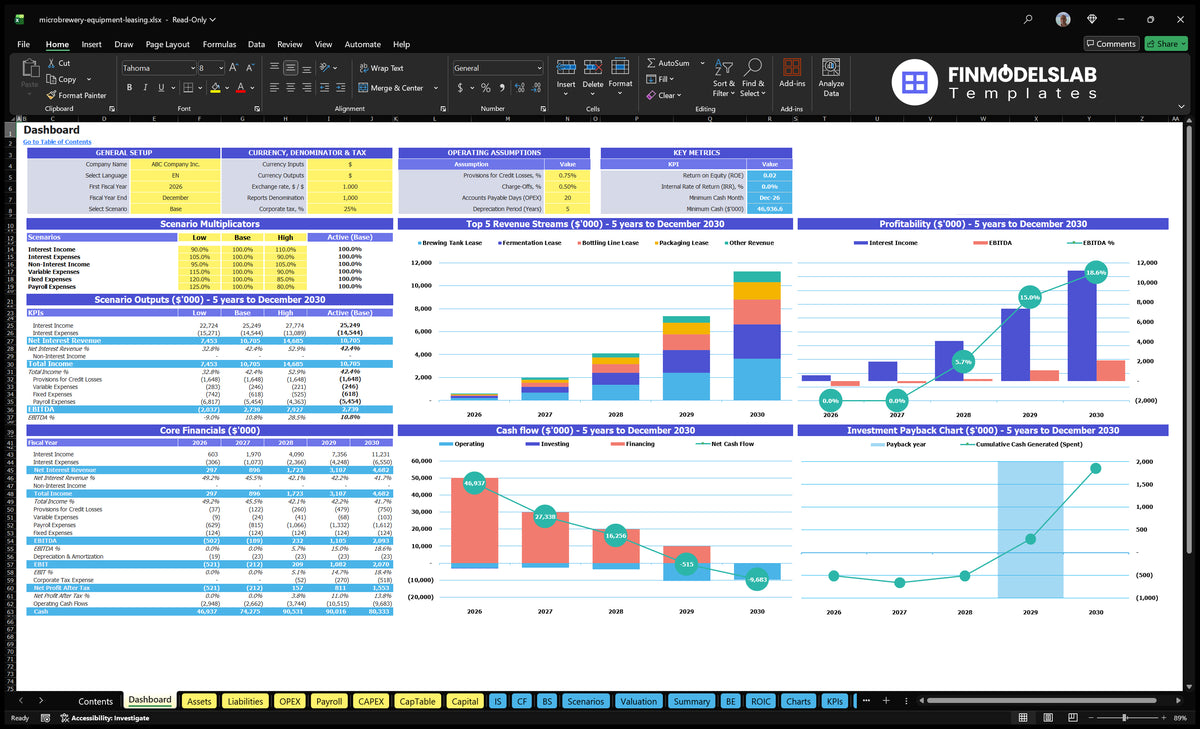Open the Comments pane

pos(1111,44)
